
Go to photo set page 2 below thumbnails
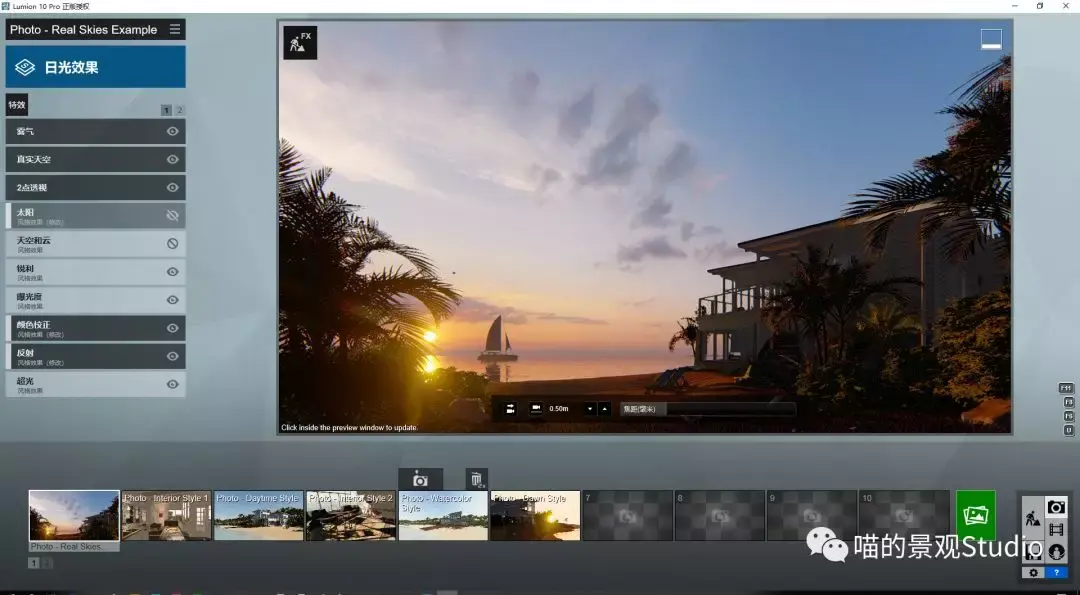[x=47, y=563]
